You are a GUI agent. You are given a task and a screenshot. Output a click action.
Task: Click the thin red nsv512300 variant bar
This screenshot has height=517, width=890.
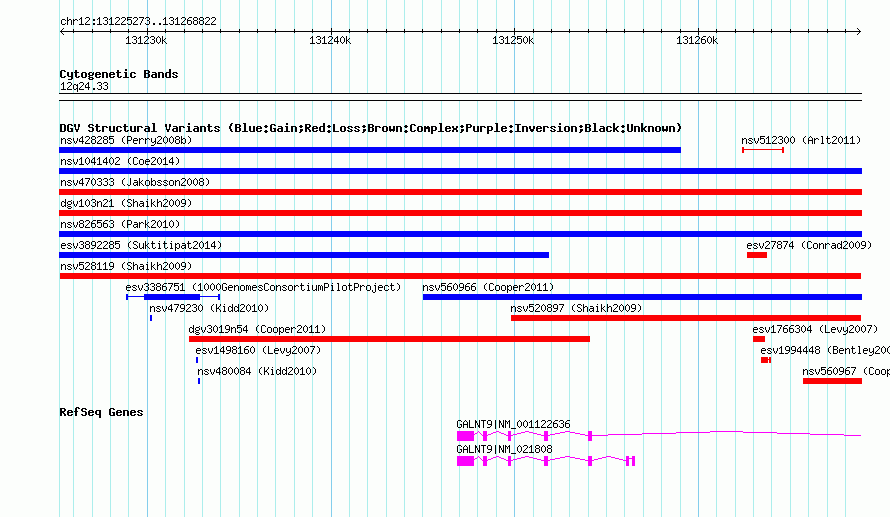coord(763,150)
